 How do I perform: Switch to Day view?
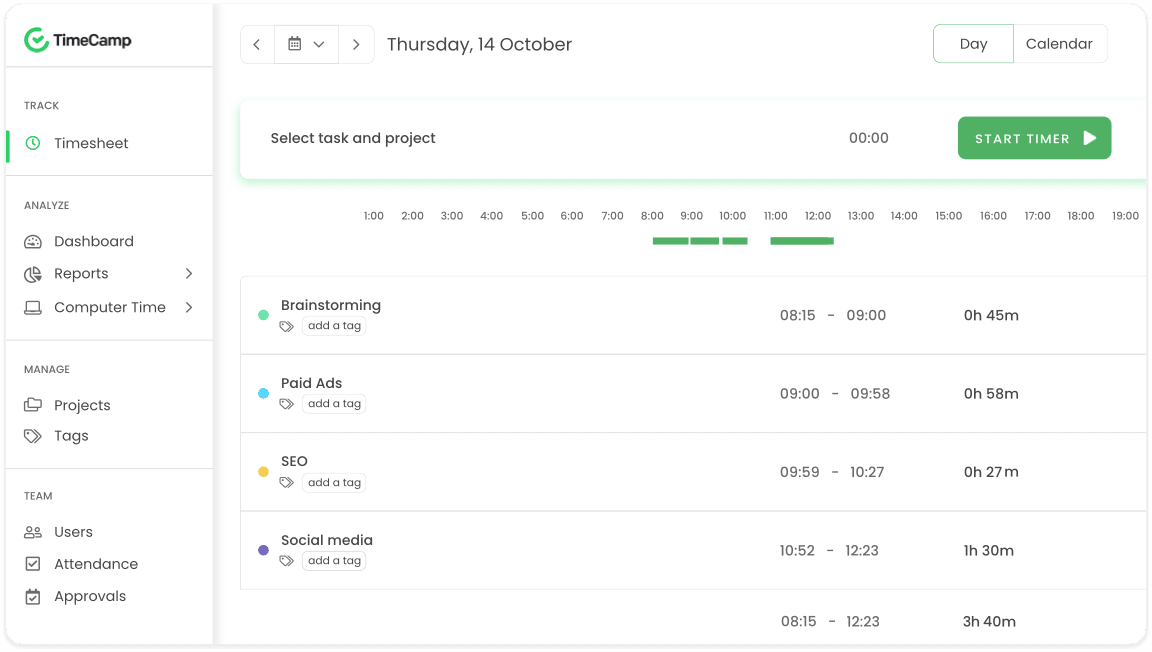tap(973, 44)
